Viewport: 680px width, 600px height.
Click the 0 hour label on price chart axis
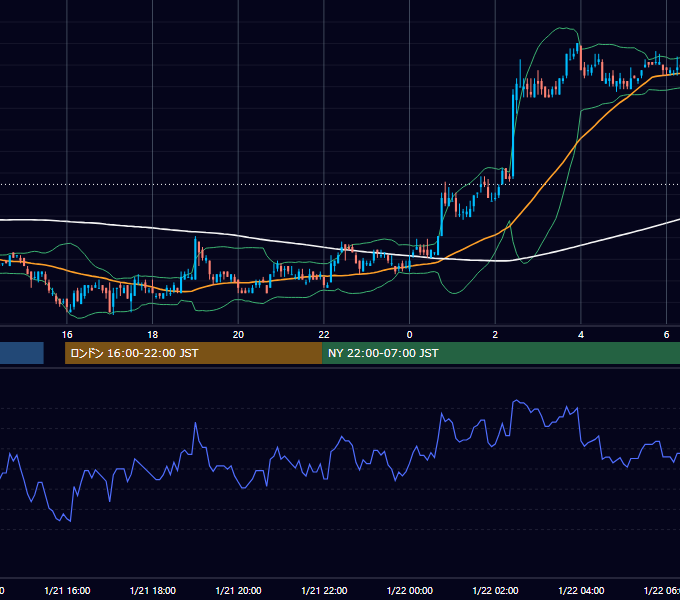pyautogui.click(x=409, y=335)
